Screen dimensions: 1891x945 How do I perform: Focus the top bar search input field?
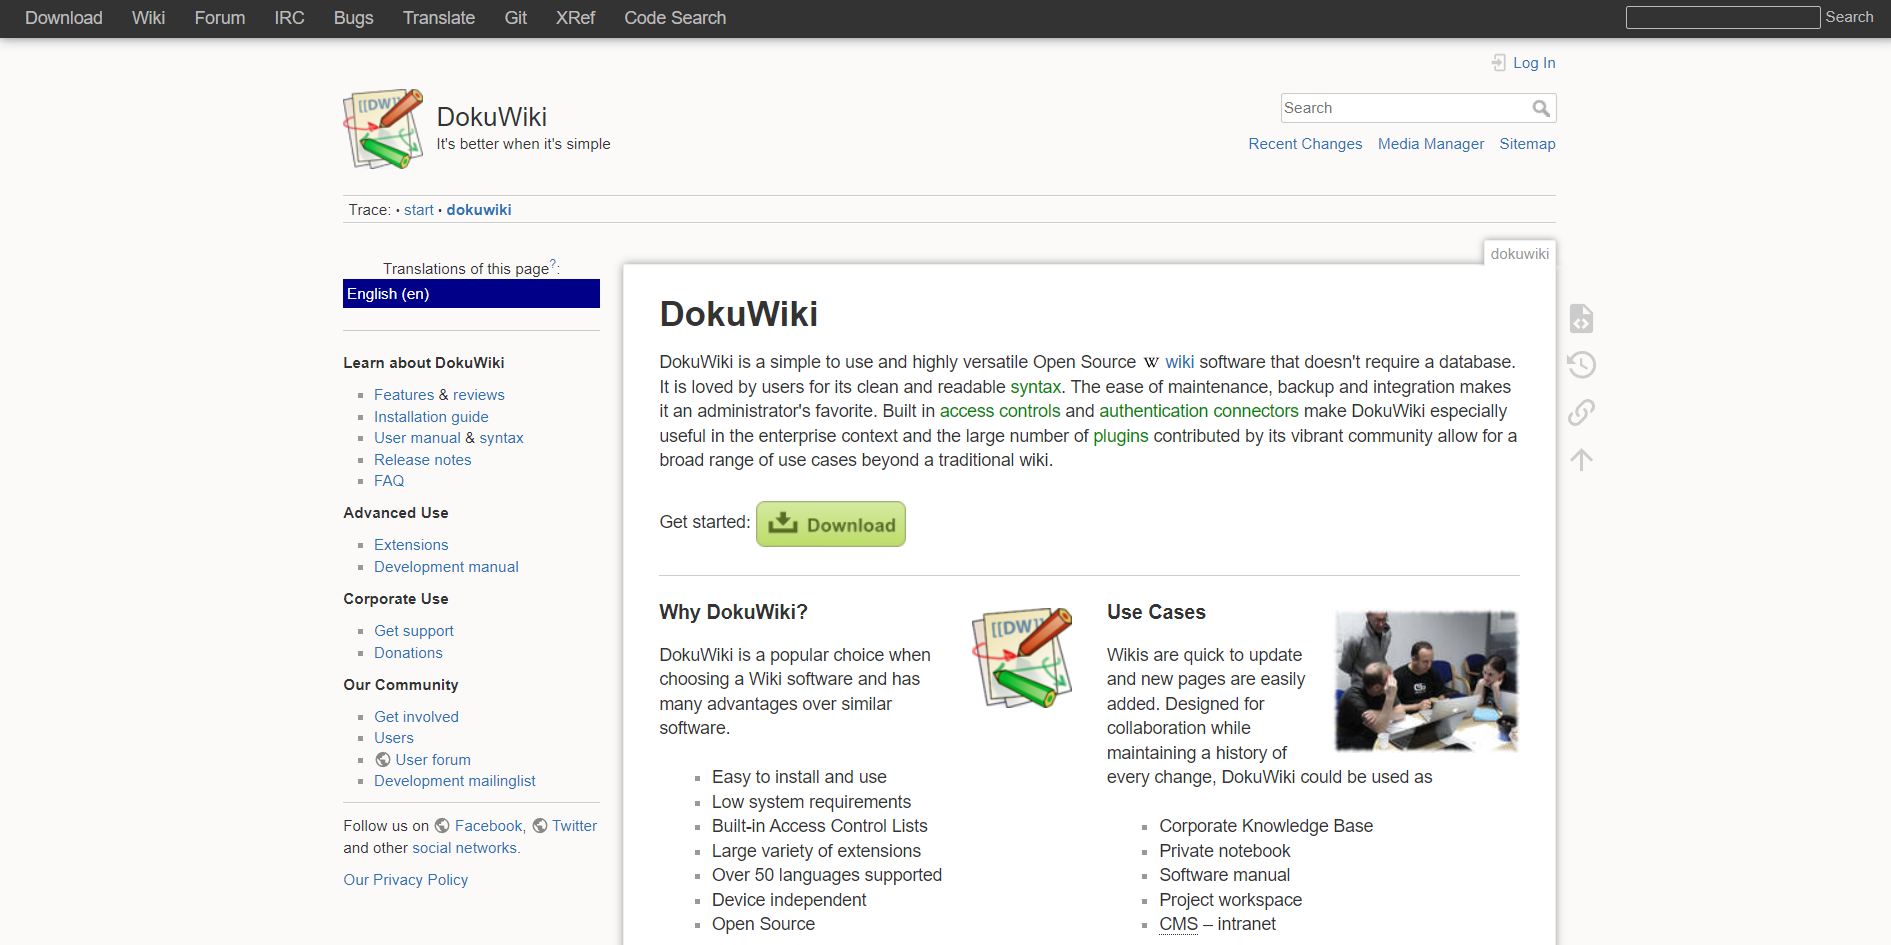click(1723, 17)
